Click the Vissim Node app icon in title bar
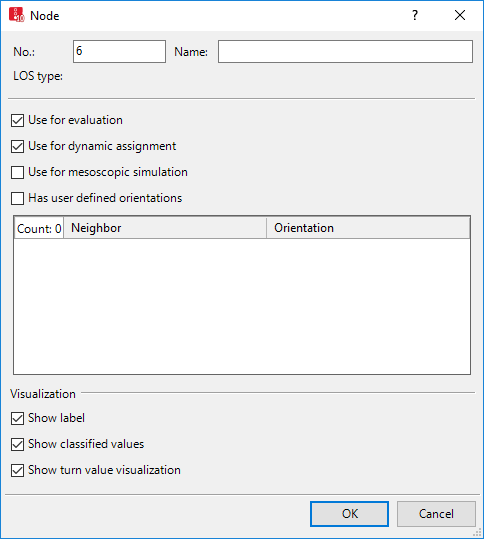Viewport: 484px width, 539px height. pyautogui.click(x=16, y=15)
